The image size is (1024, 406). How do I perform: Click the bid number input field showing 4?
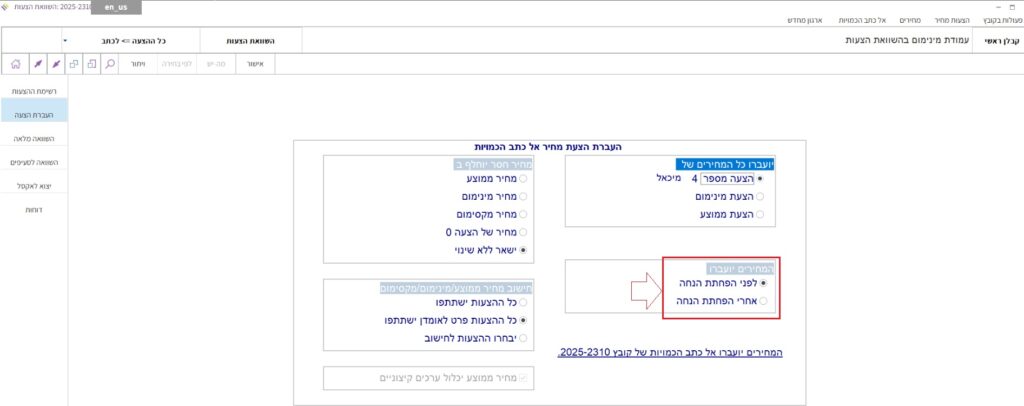click(x=718, y=178)
